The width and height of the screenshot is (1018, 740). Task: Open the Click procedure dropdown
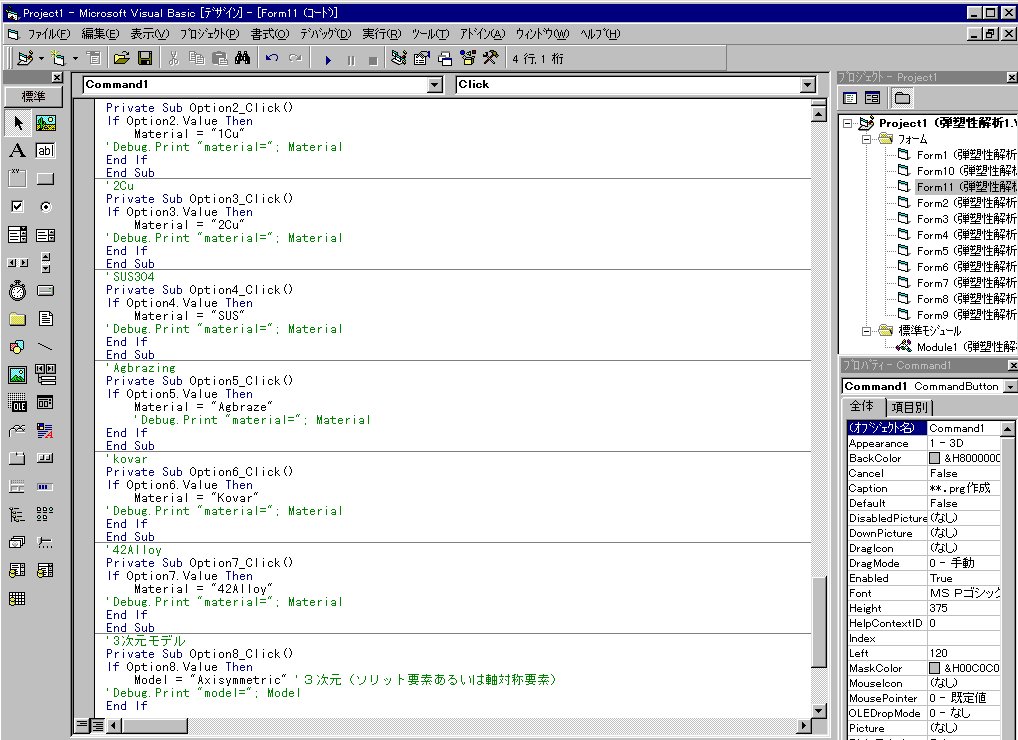point(807,85)
